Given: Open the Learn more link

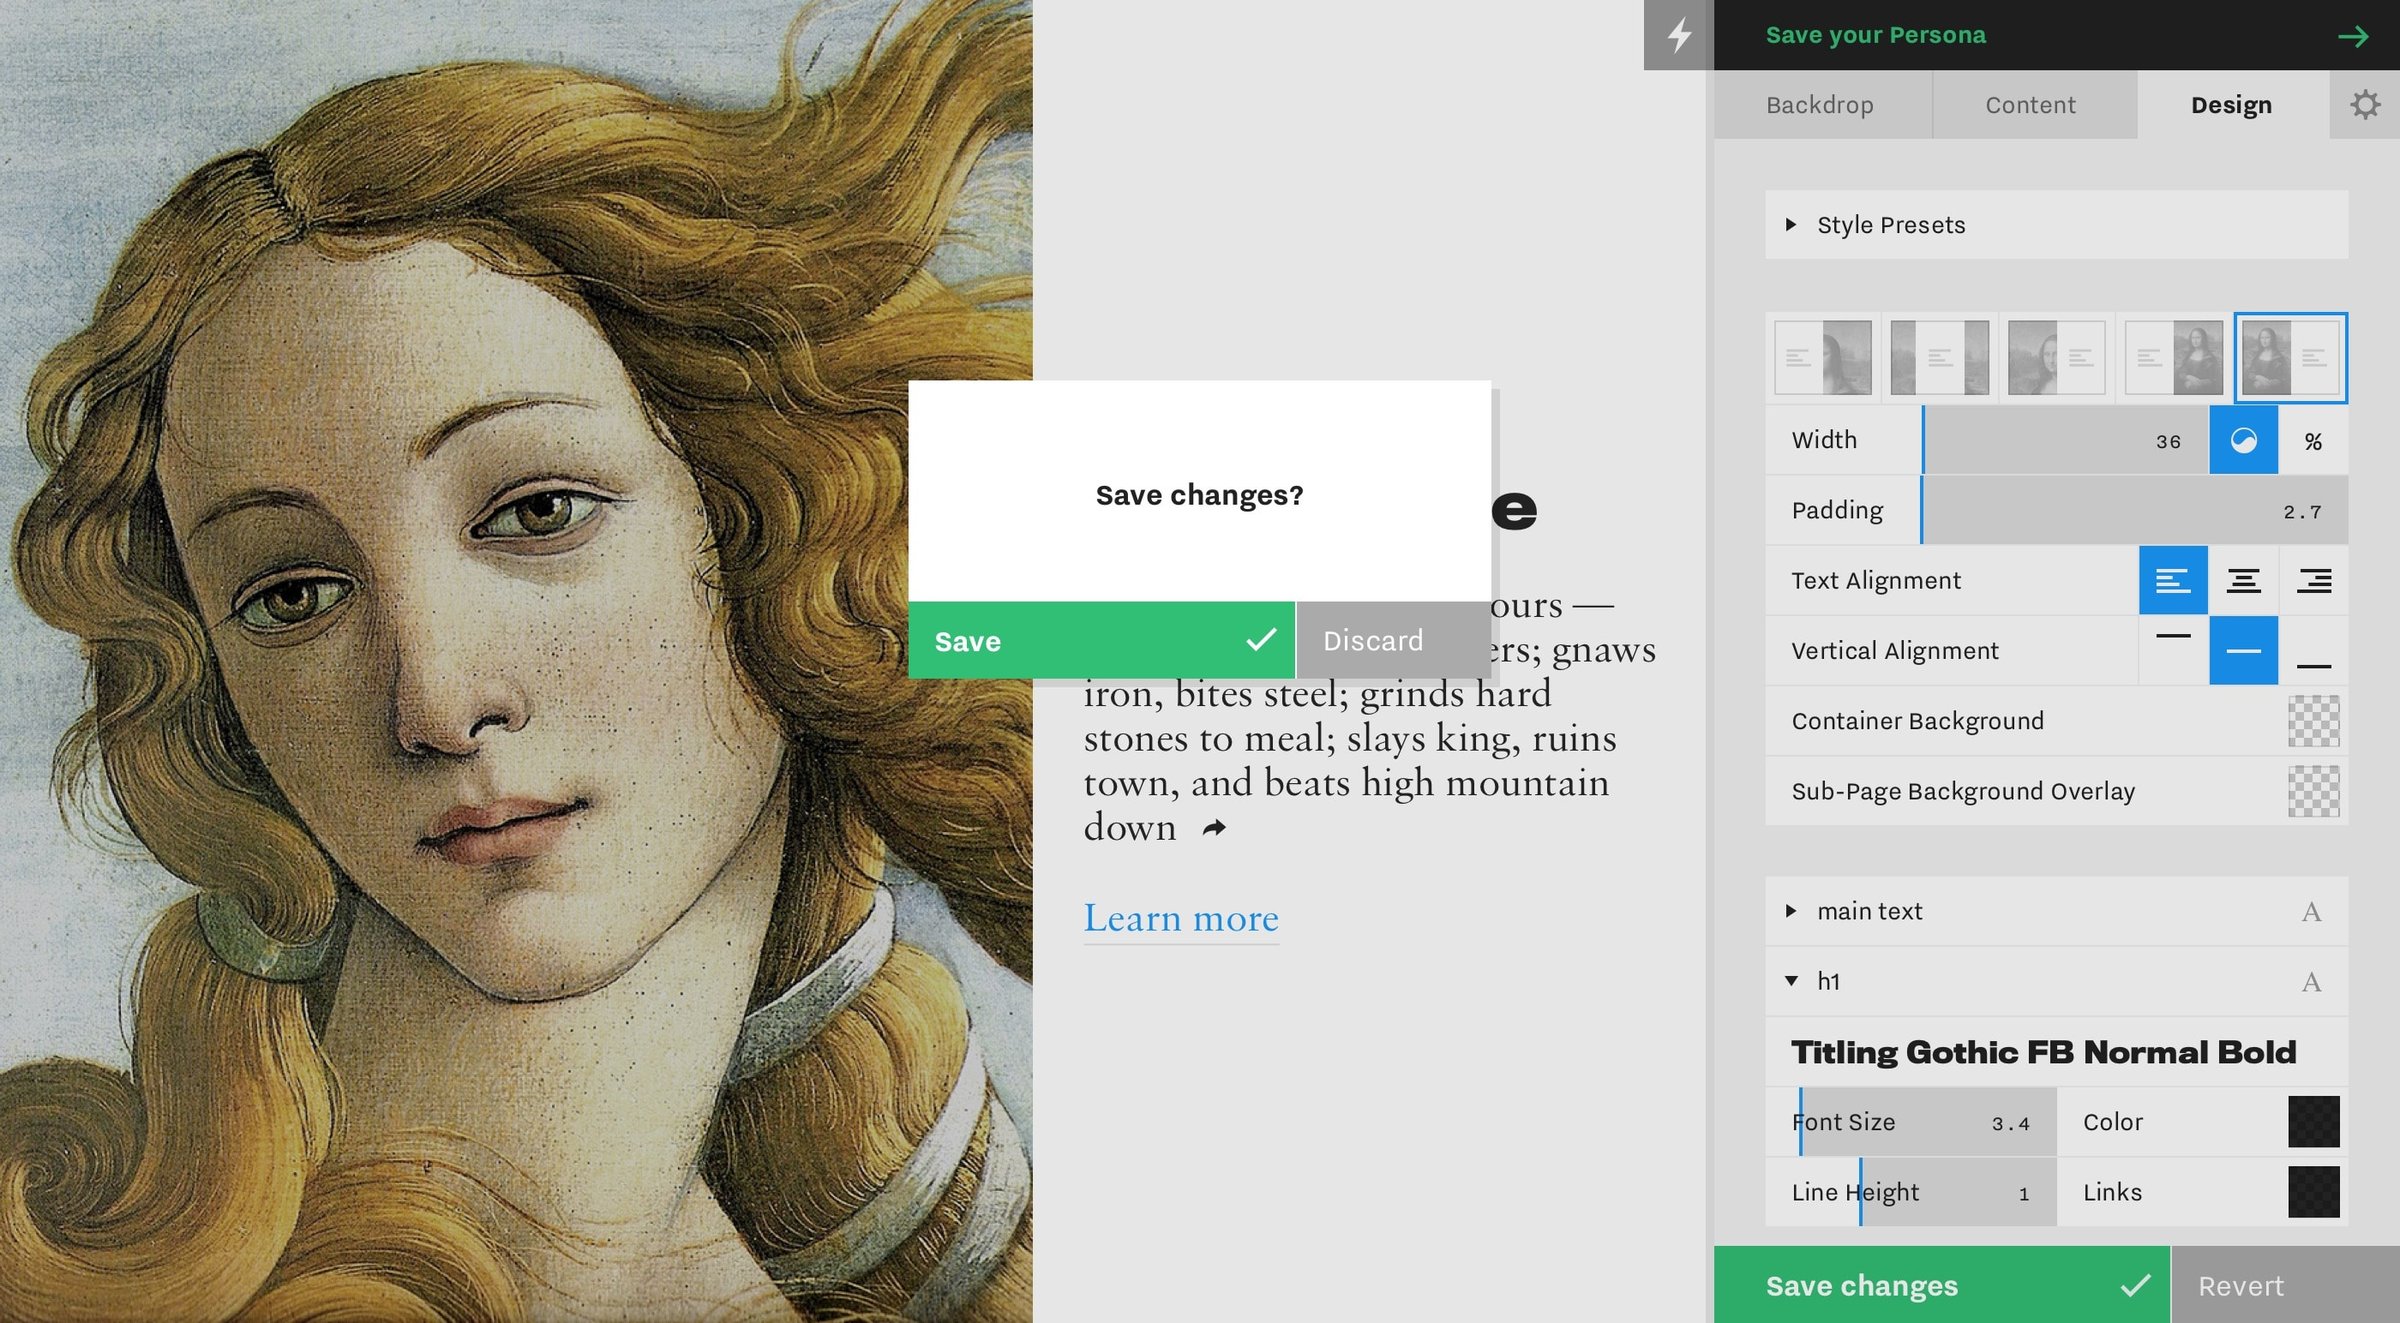Looking at the screenshot, I should [1181, 917].
